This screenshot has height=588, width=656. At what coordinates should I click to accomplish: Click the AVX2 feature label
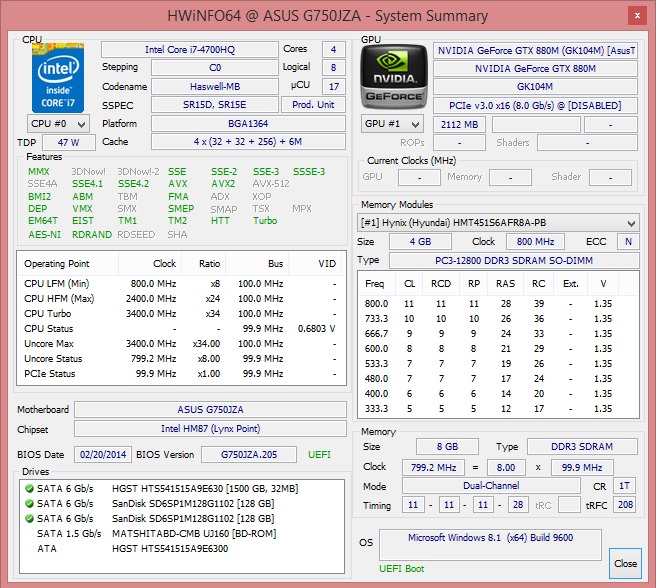(x=223, y=184)
